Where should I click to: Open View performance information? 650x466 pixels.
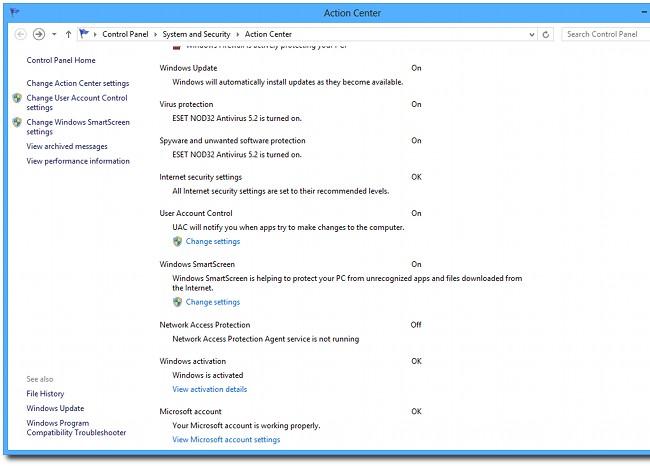click(78, 161)
